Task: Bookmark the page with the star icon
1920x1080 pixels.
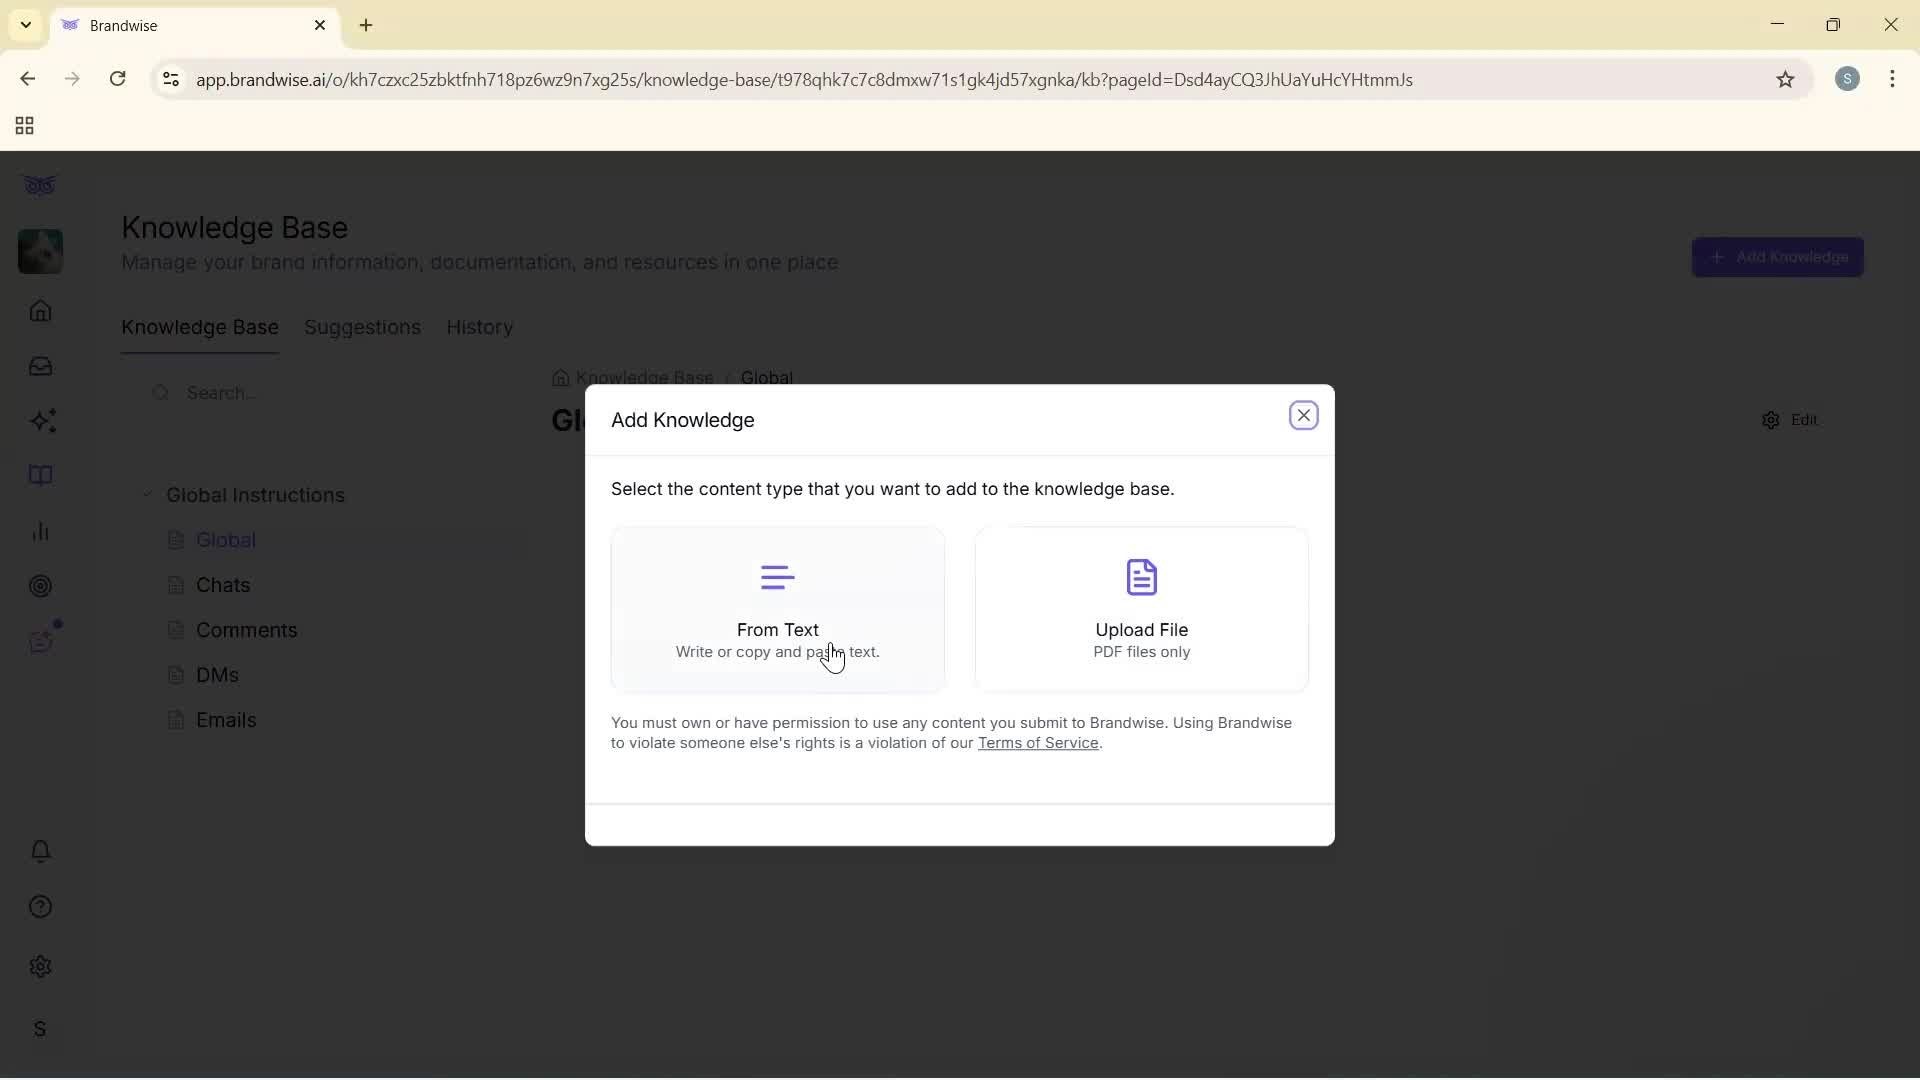Action: tap(1787, 80)
